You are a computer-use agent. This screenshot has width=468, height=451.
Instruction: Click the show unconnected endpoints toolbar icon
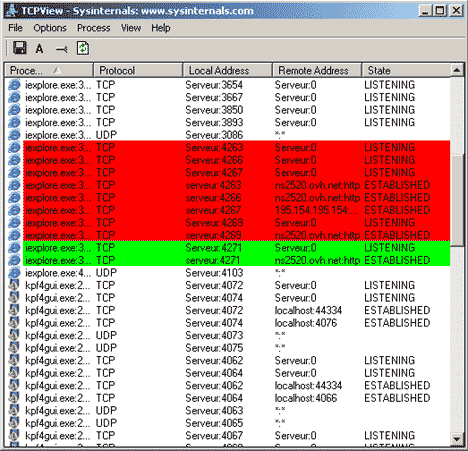point(62,49)
